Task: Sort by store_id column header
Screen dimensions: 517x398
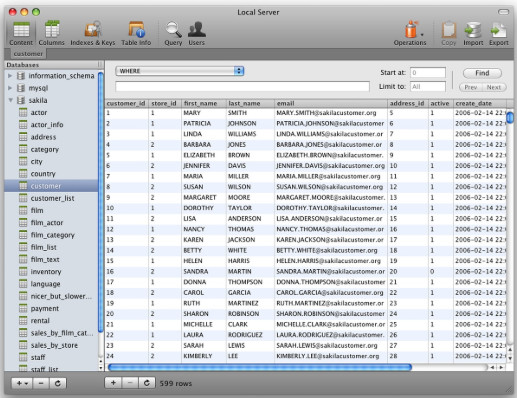Action: (x=165, y=103)
